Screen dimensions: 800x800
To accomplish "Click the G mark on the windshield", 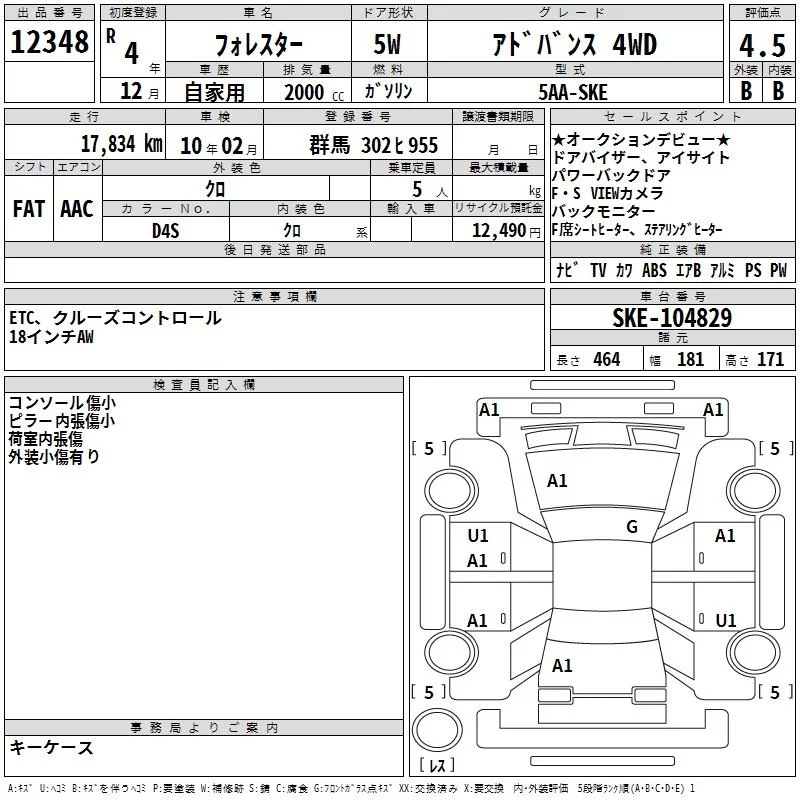I will pos(632,527).
